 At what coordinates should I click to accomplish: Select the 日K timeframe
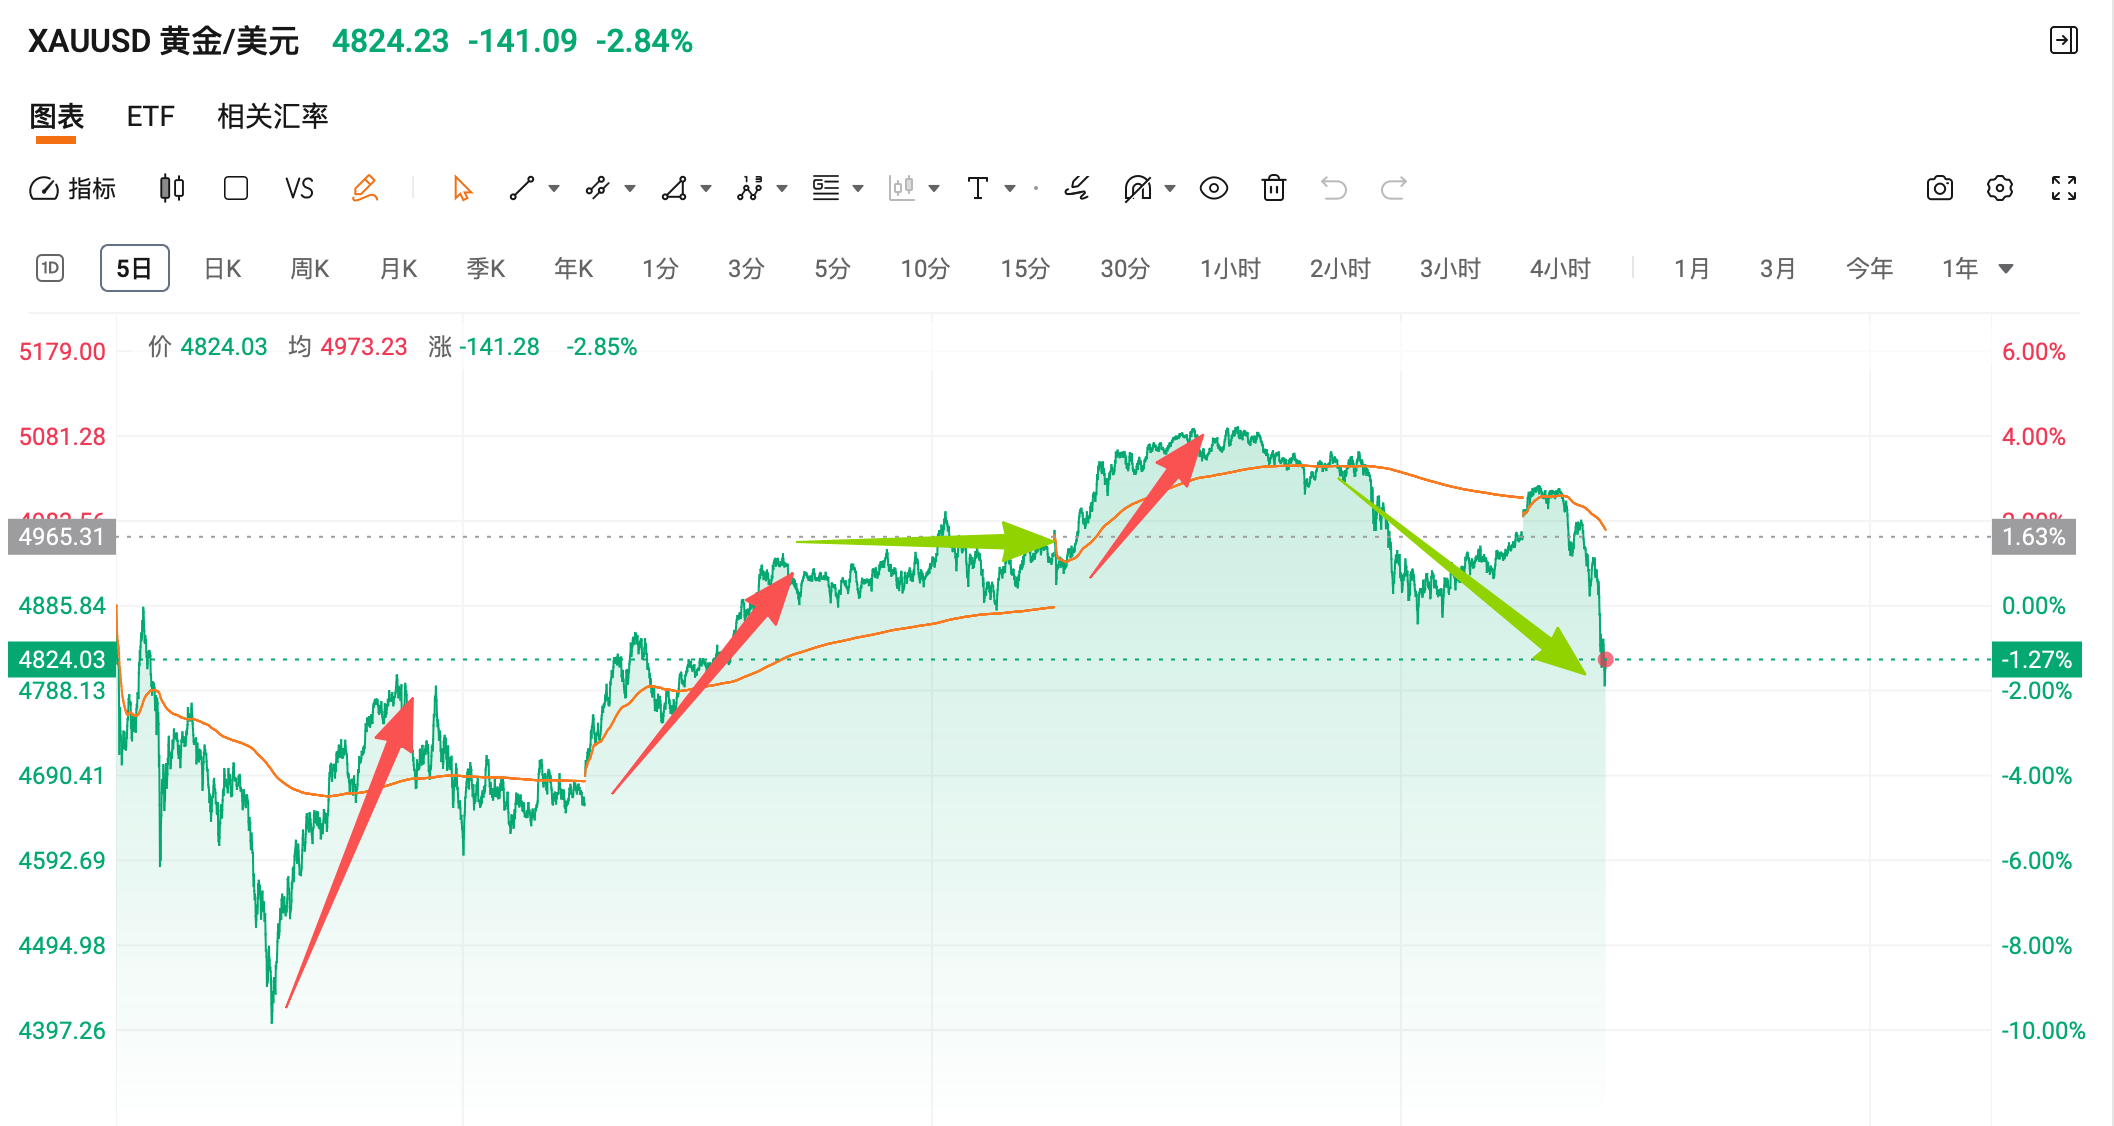222,269
